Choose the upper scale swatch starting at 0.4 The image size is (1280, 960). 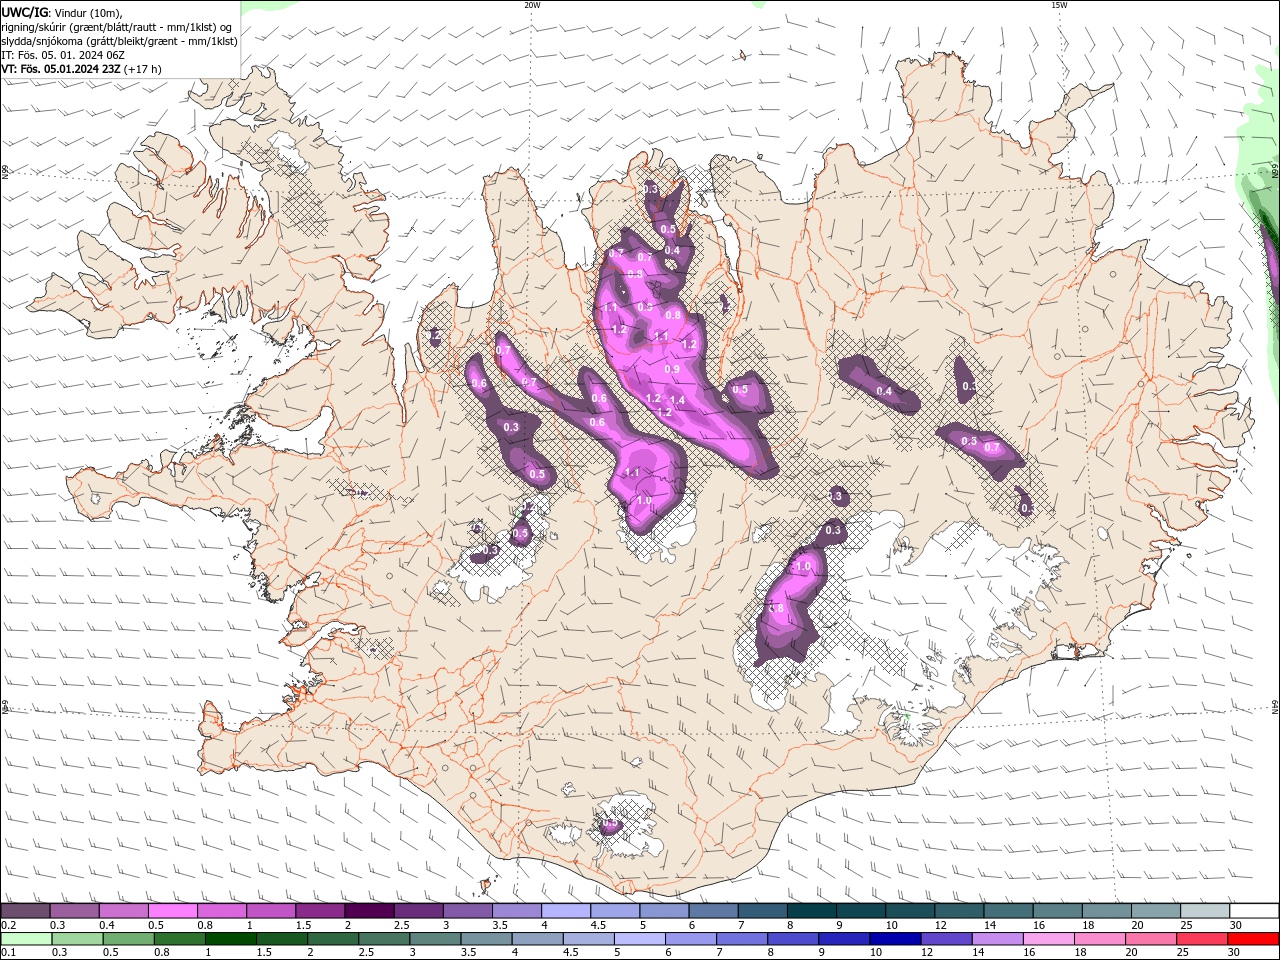pyautogui.click(x=123, y=911)
